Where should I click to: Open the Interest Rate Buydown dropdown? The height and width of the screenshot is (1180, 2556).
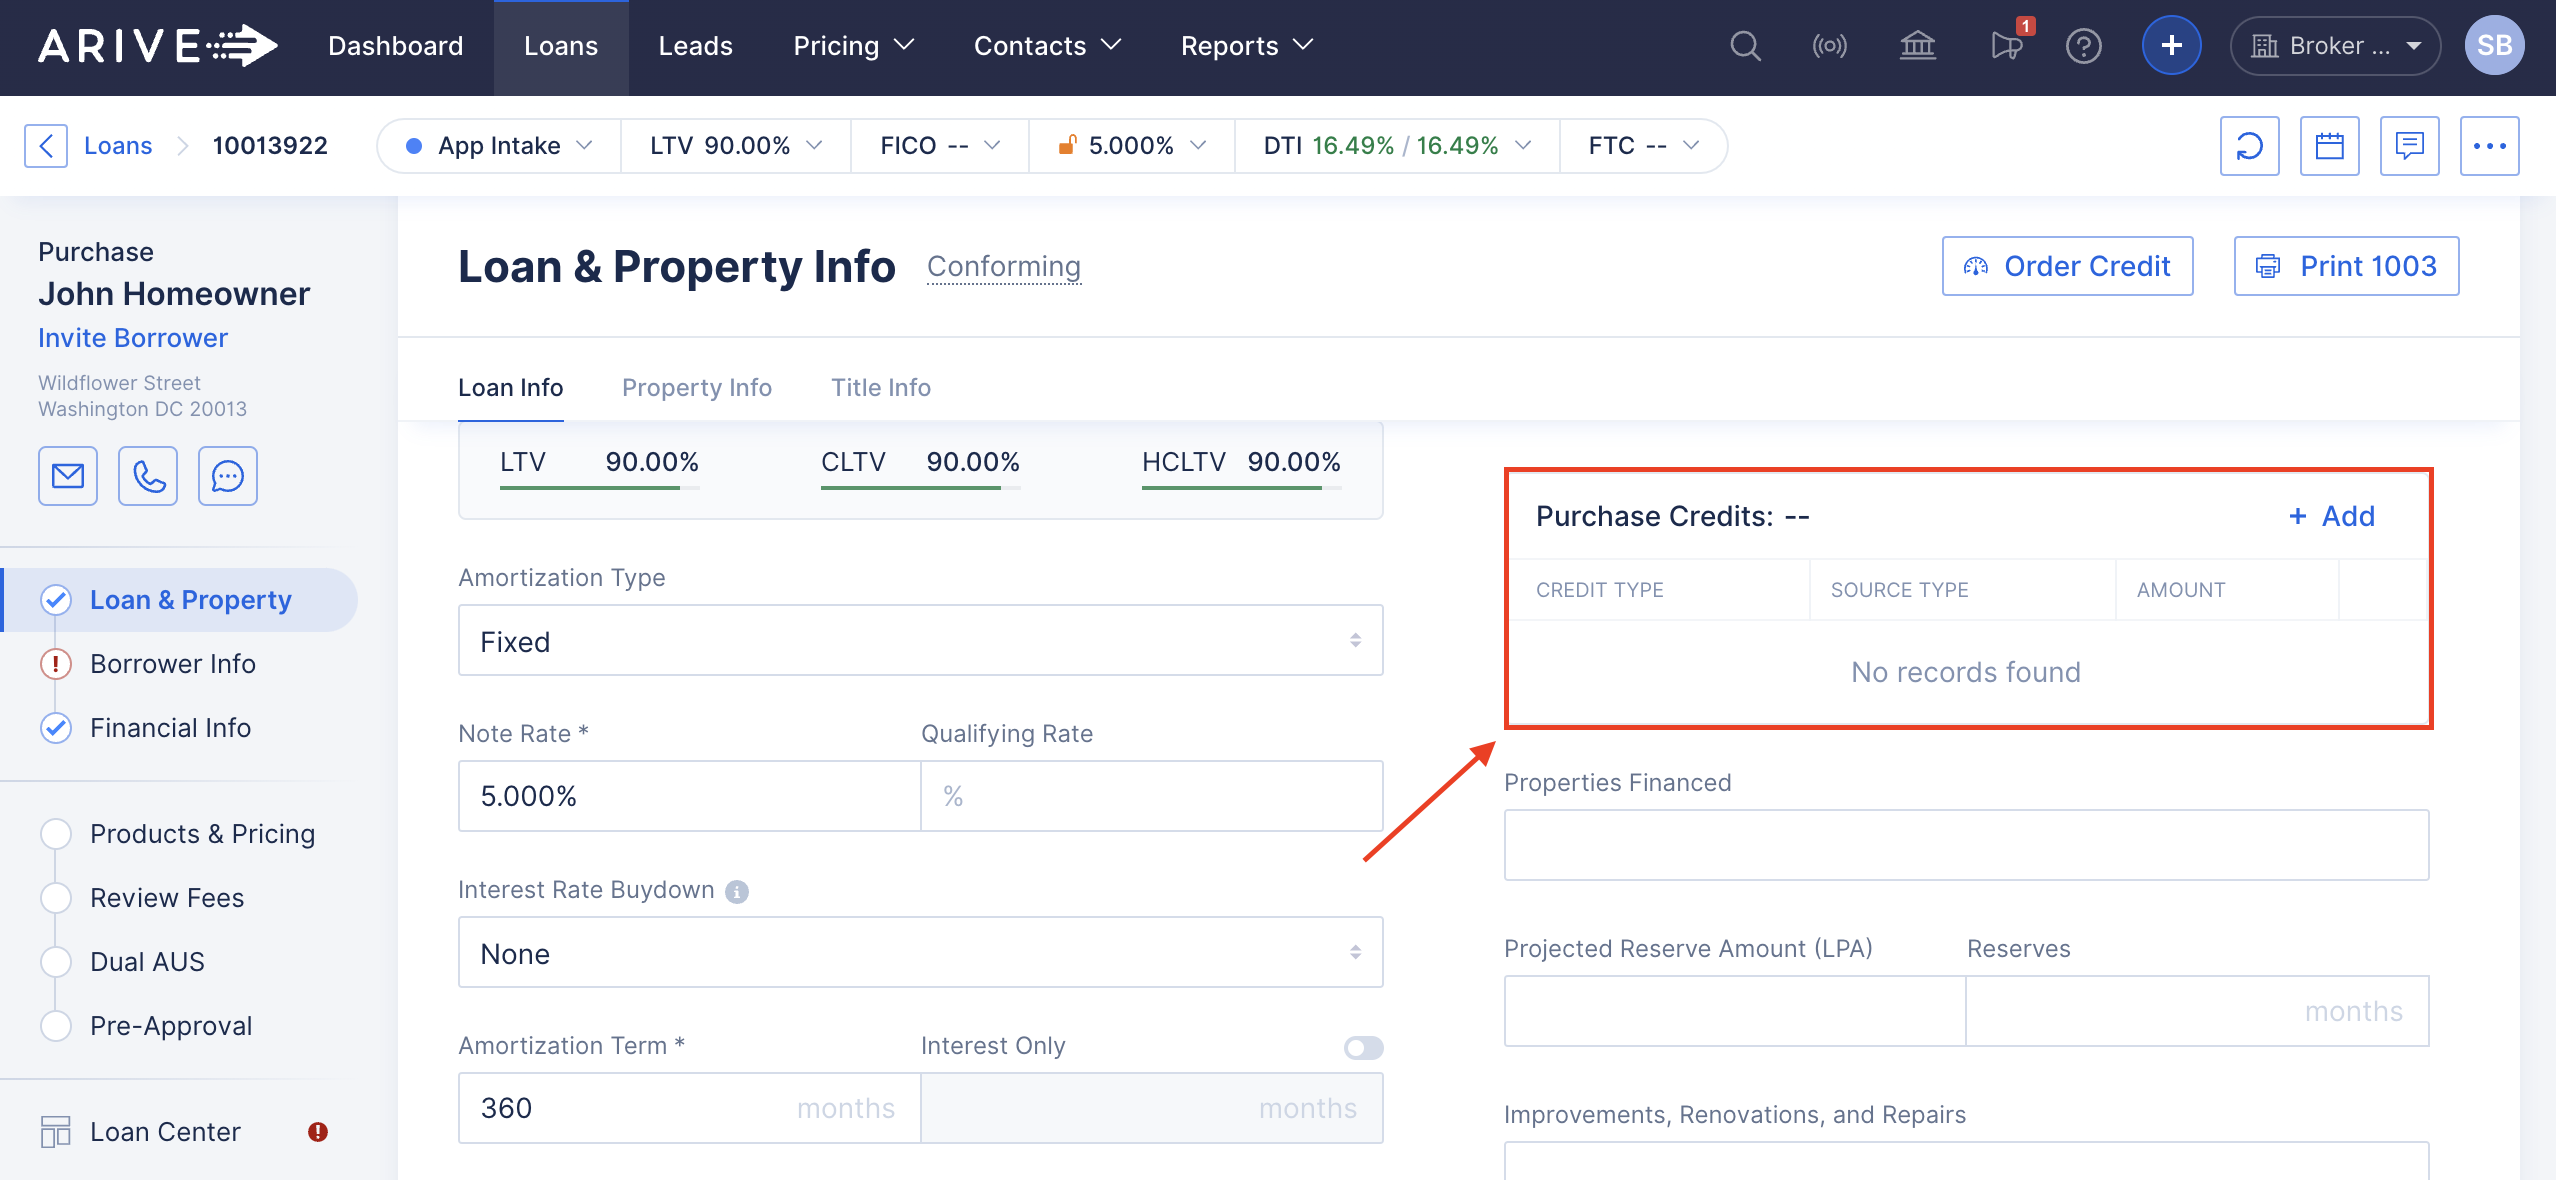tap(920, 953)
